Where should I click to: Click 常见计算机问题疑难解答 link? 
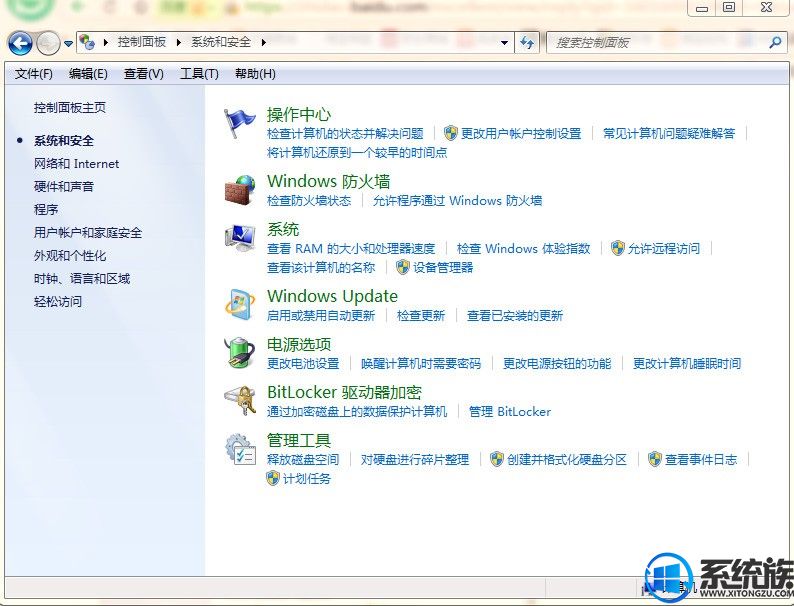[x=668, y=134]
